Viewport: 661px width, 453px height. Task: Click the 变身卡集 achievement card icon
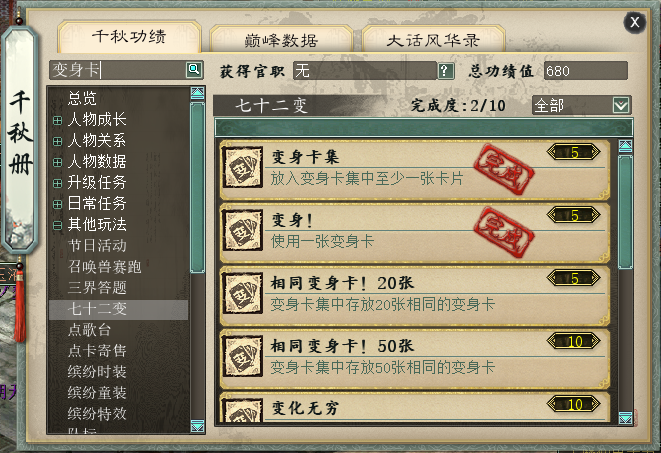point(242,168)
